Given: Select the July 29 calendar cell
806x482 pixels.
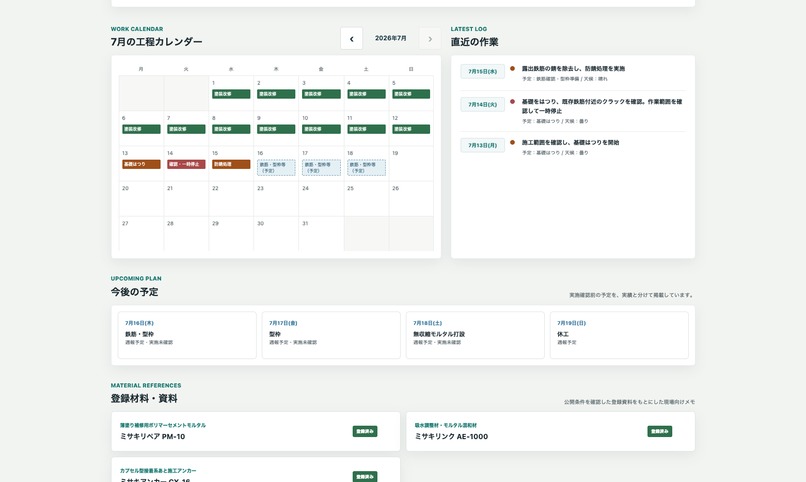Looking at the screenshot, I should point(231,234).
